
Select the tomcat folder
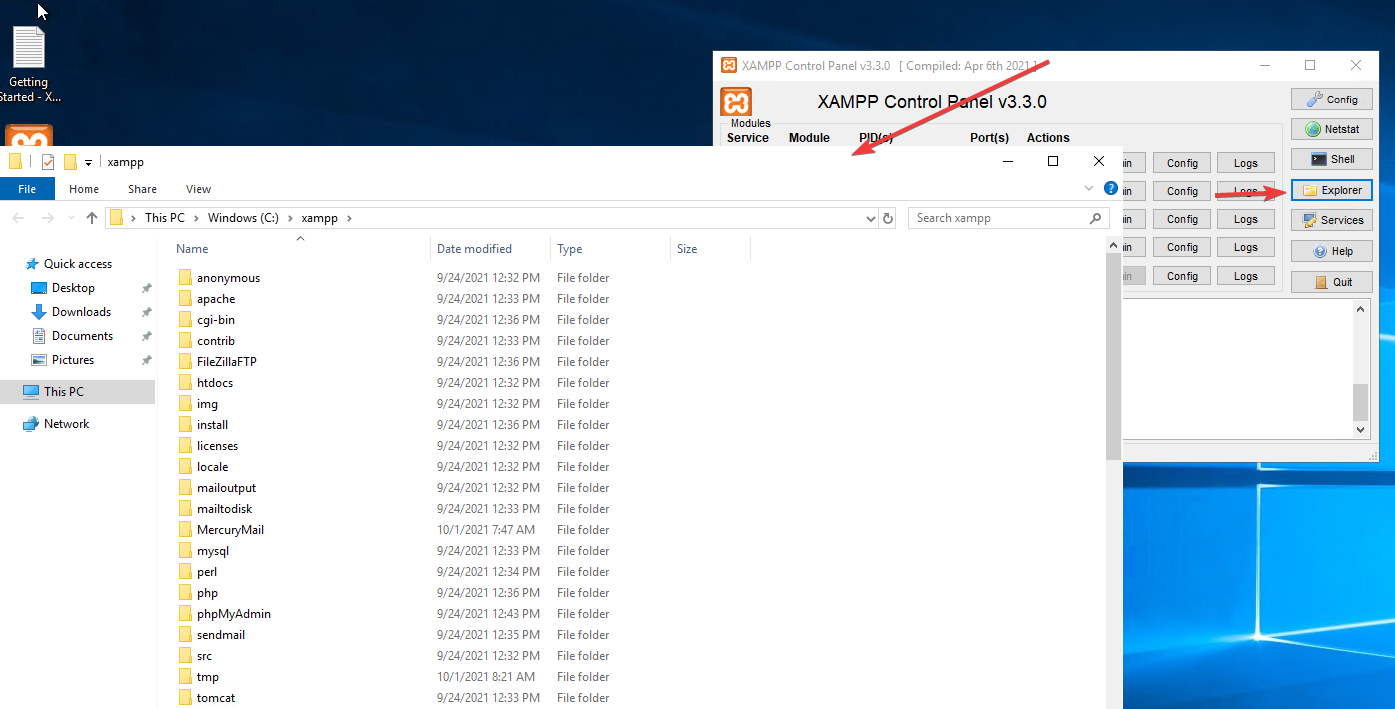tap(216, 698)
